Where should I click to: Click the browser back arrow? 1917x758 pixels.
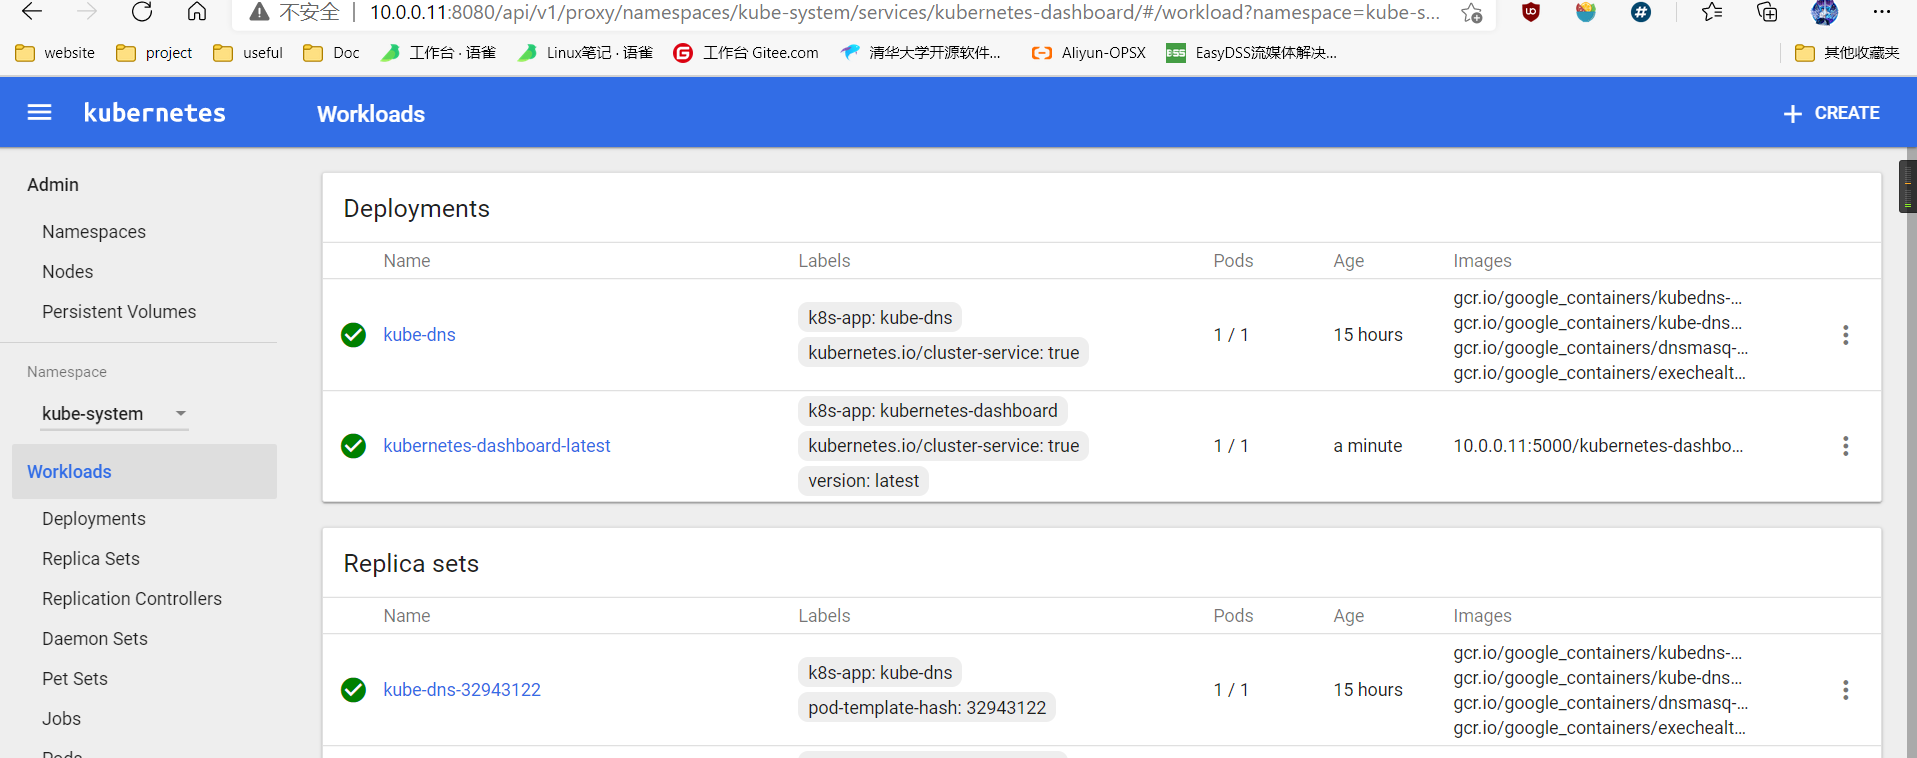pos(32,12)
